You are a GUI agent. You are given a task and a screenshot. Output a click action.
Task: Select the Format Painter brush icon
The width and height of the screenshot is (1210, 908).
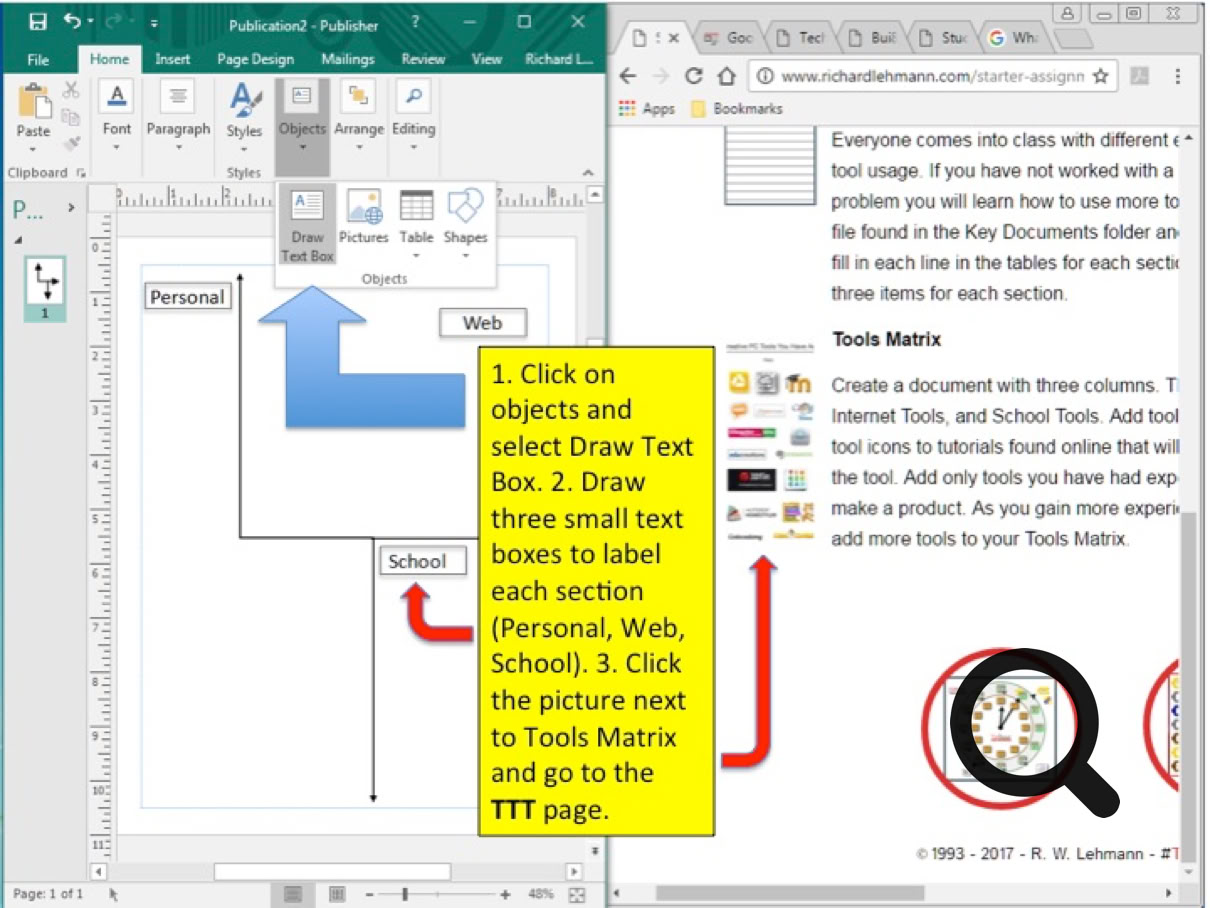(71, 143)
